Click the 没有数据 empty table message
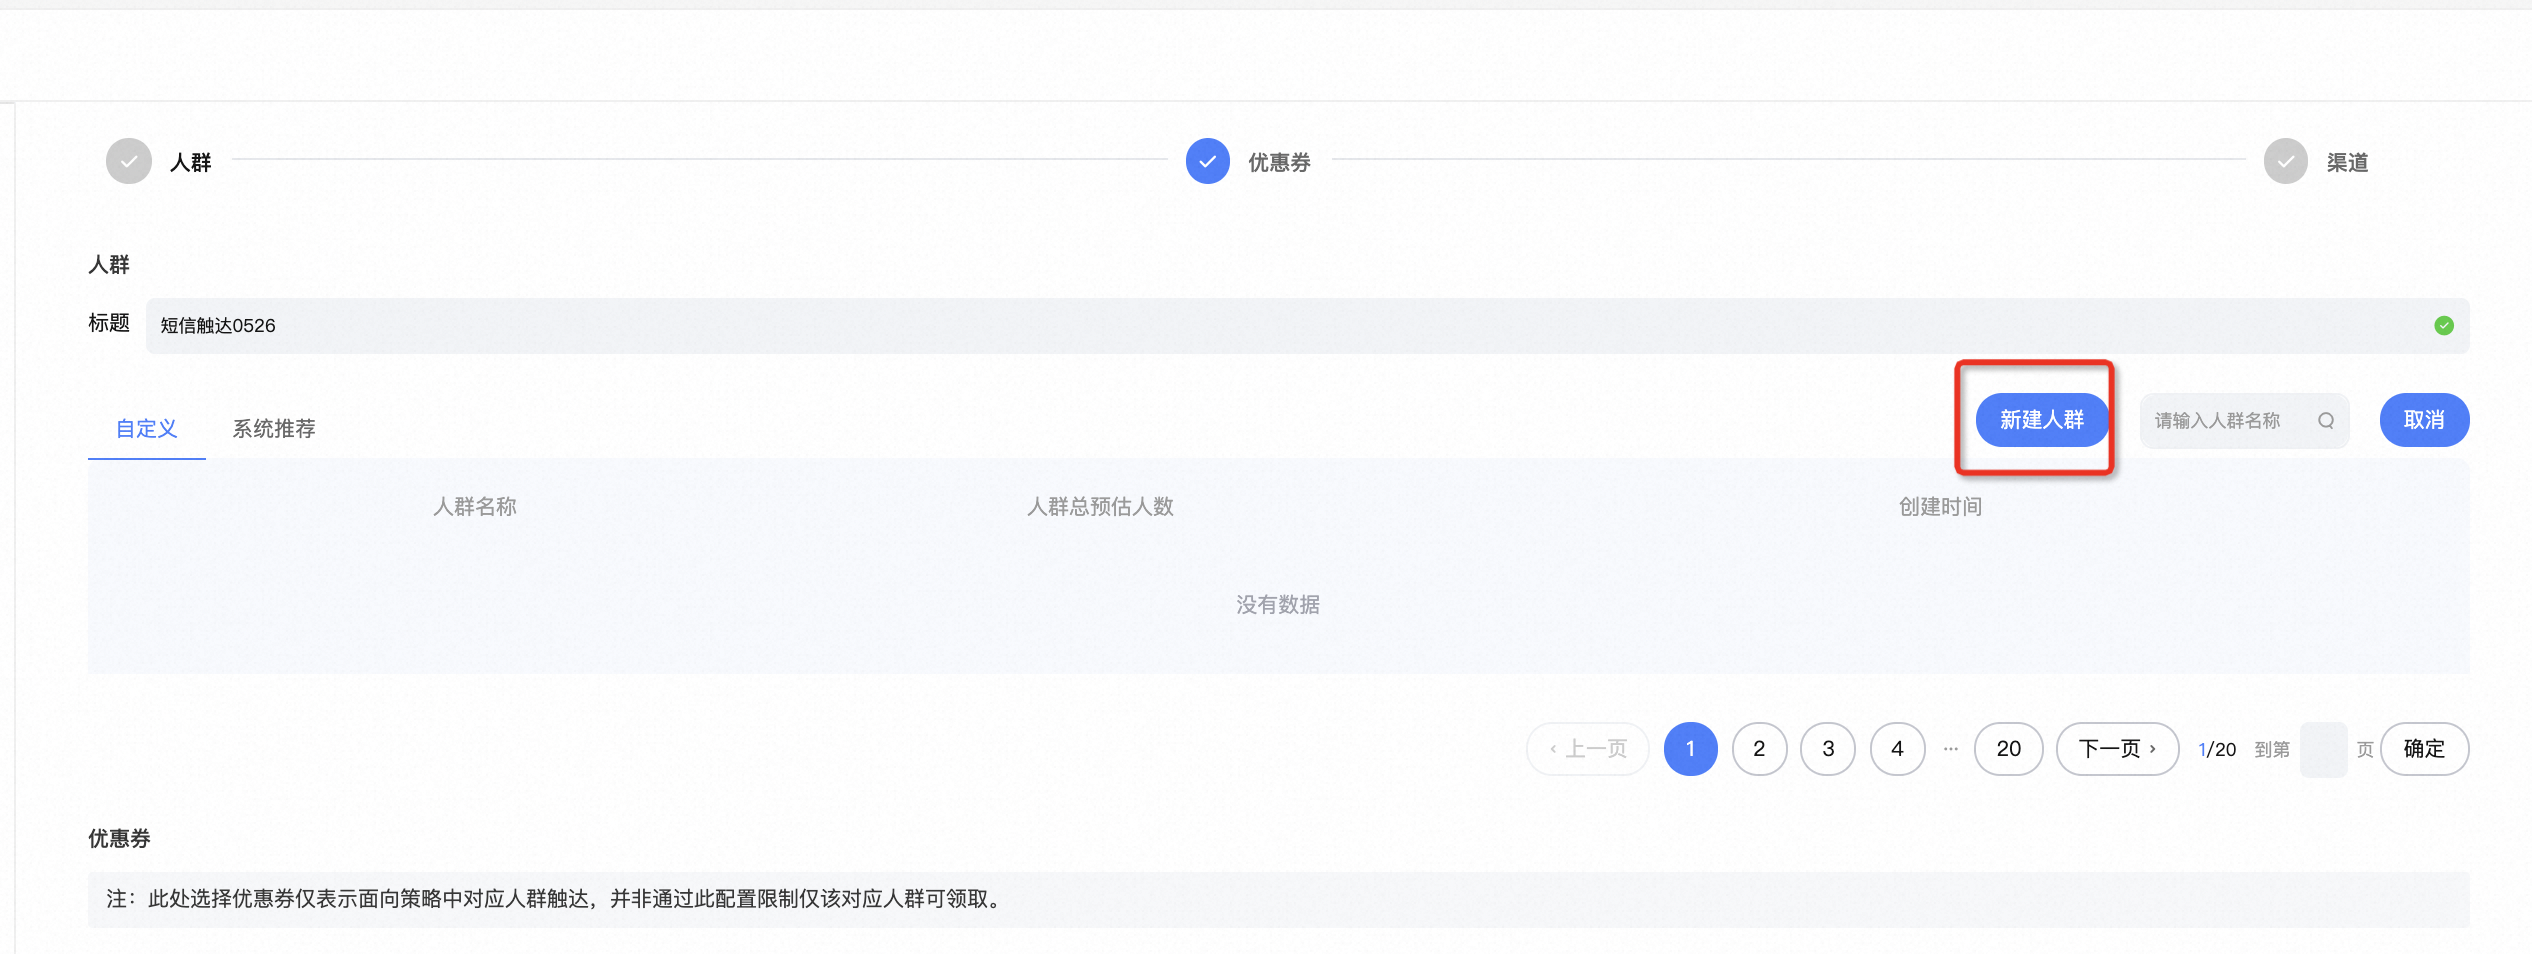Screen dimensions: 2532x954 pyautogui.click(x=1278, y=605)
